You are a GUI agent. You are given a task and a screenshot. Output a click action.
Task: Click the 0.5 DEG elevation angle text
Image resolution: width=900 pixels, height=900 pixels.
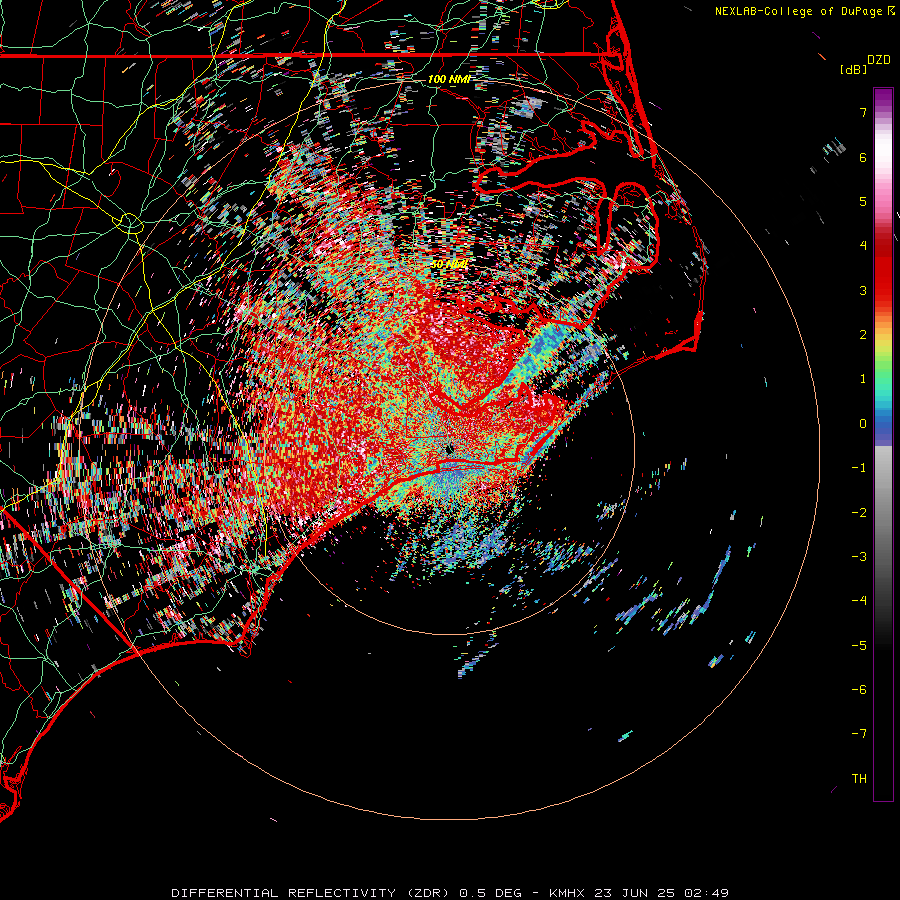(491, 893)
